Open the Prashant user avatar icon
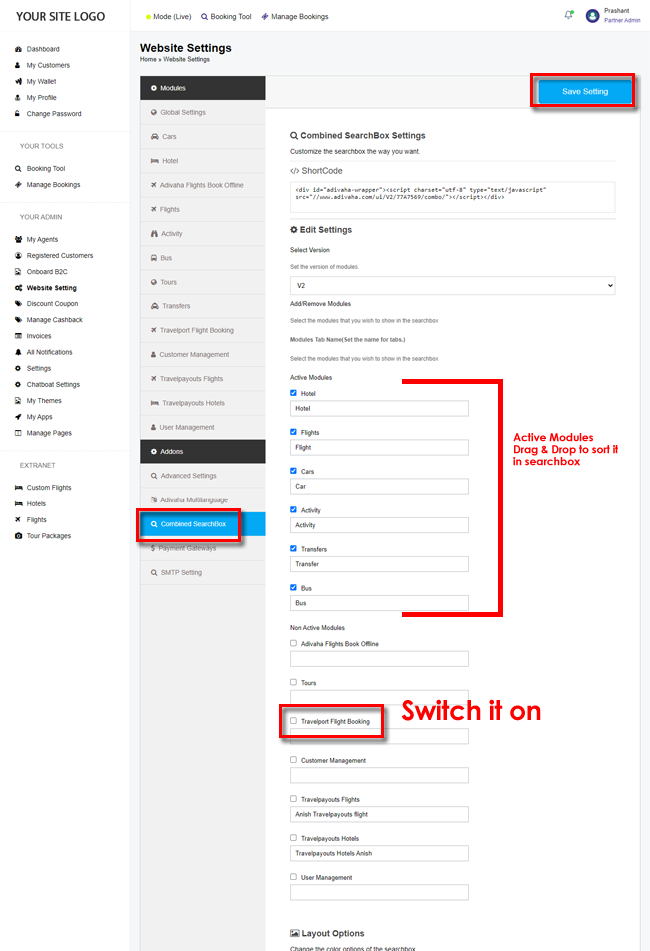650x951 pixels. (592, 16)
